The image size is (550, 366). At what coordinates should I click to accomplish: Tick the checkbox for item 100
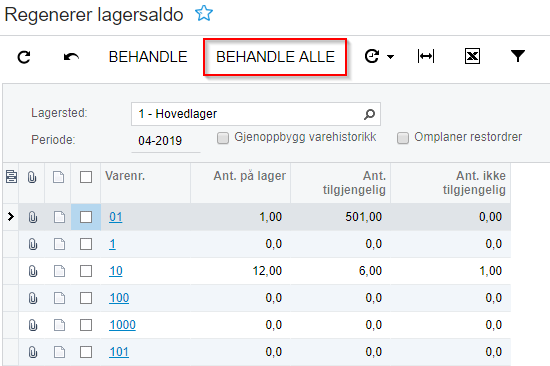[x=86, y=298]
